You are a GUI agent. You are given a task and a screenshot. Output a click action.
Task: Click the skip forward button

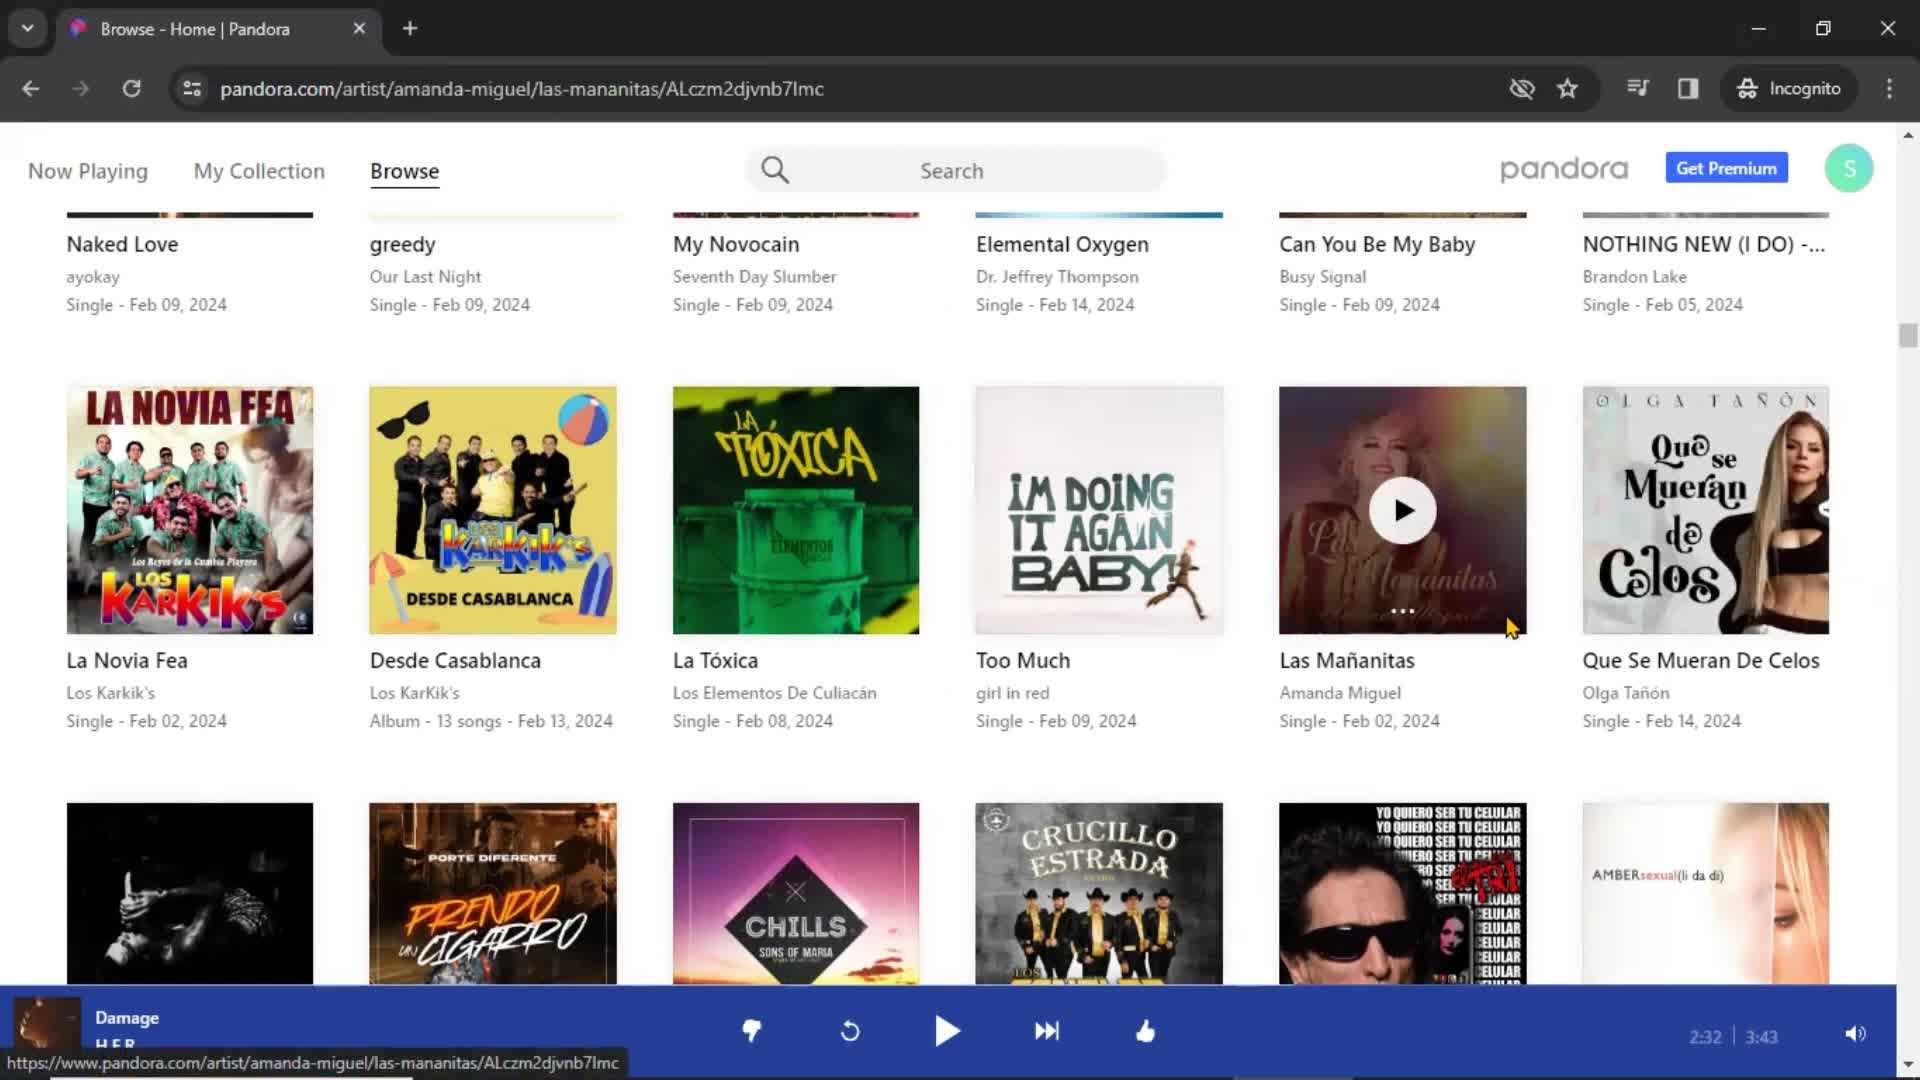1046,1031
